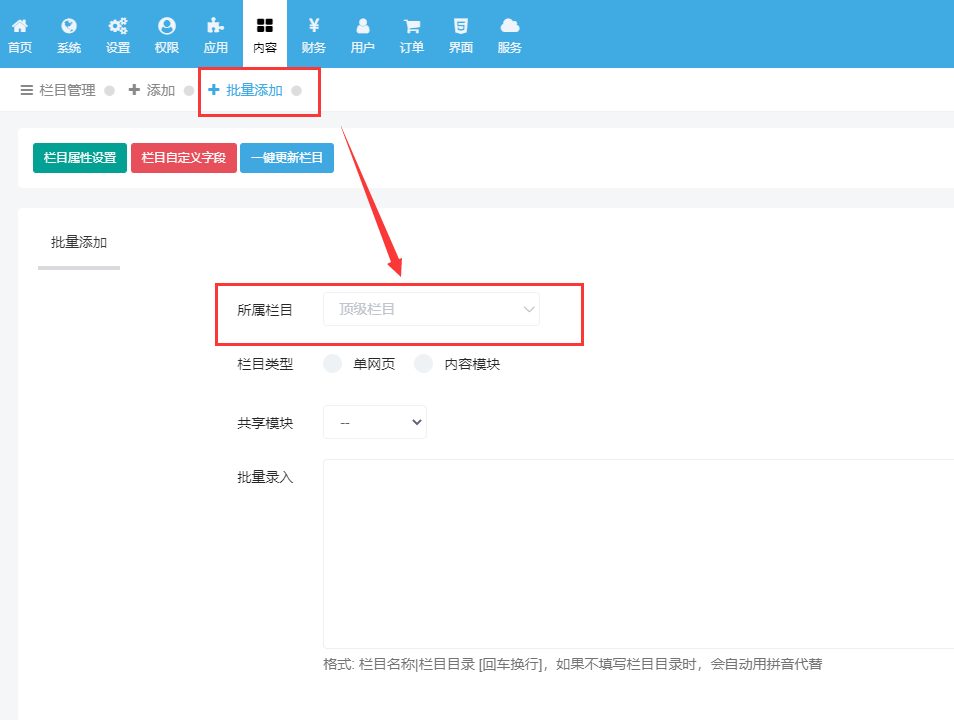954x720 pixels.
Task: Open the 订单 menu label
Action: click(x=412, y=47)
